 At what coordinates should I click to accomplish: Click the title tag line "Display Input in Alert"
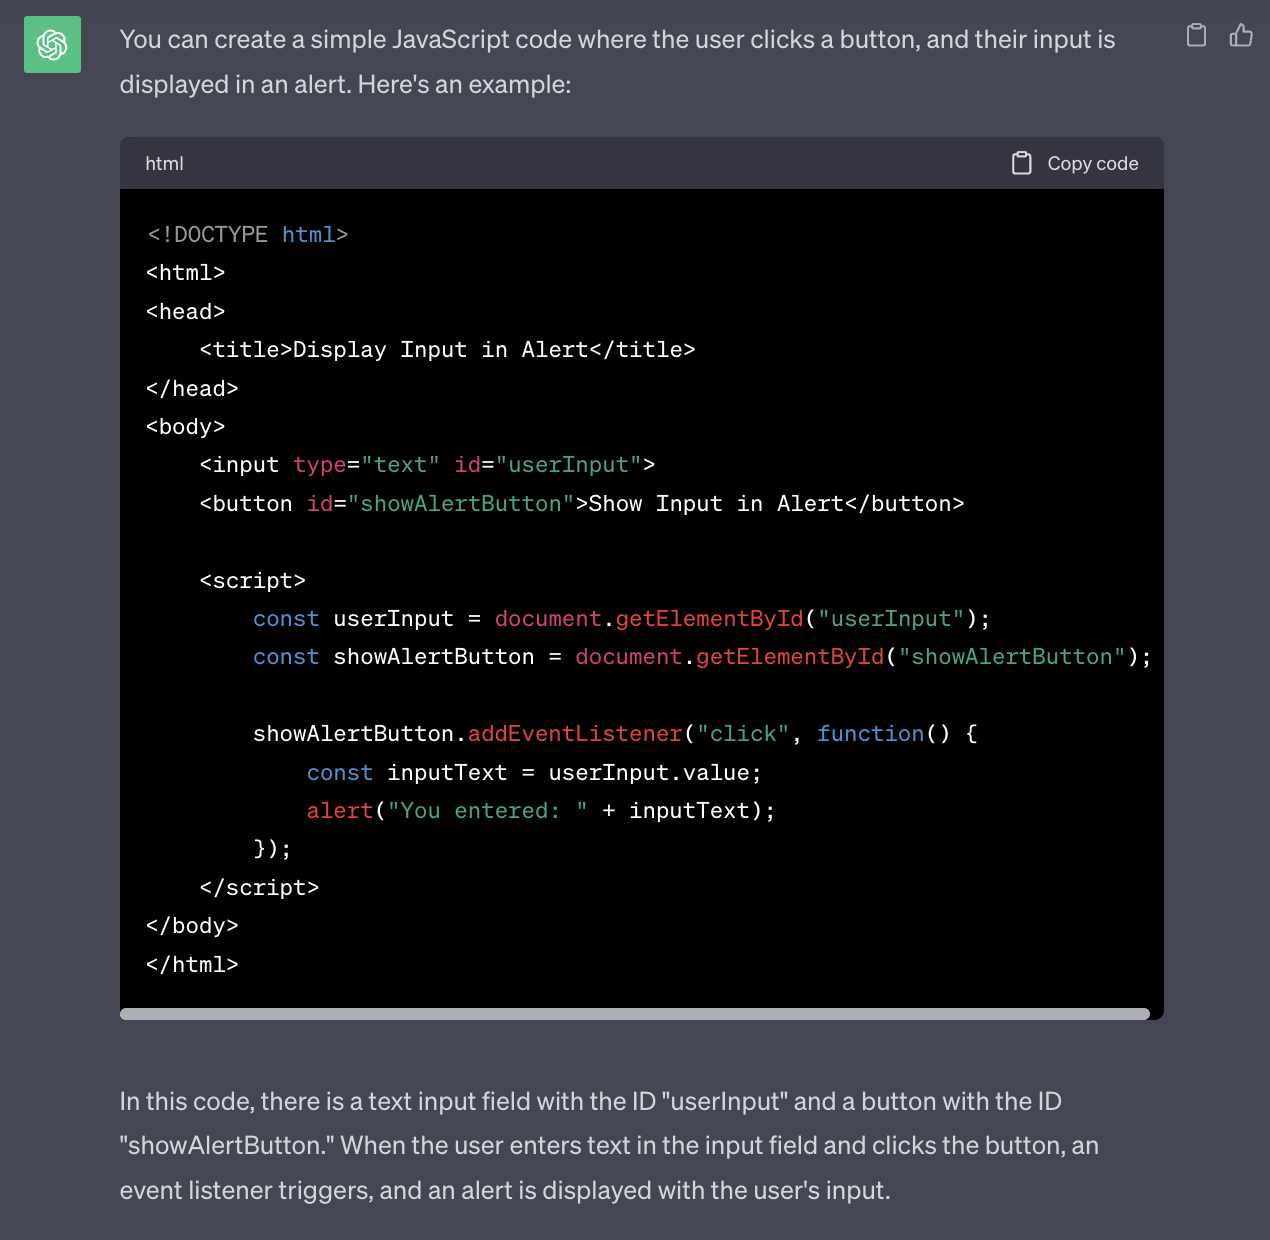446,350
